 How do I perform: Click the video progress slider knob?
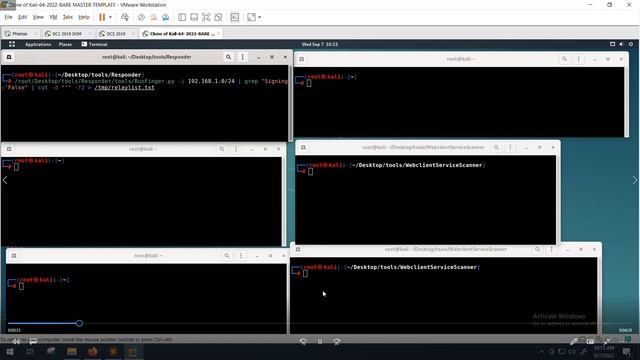click(79, 323)
